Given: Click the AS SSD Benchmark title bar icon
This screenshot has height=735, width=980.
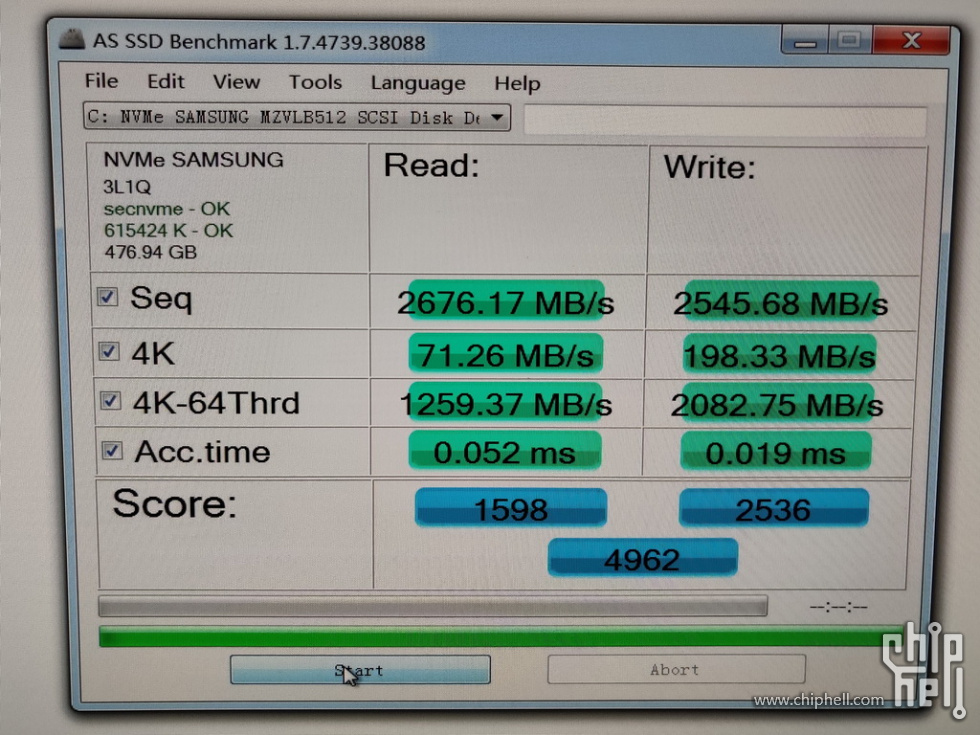Looking at the screenshot, I should pyautogui.click(x=72, y=39).
